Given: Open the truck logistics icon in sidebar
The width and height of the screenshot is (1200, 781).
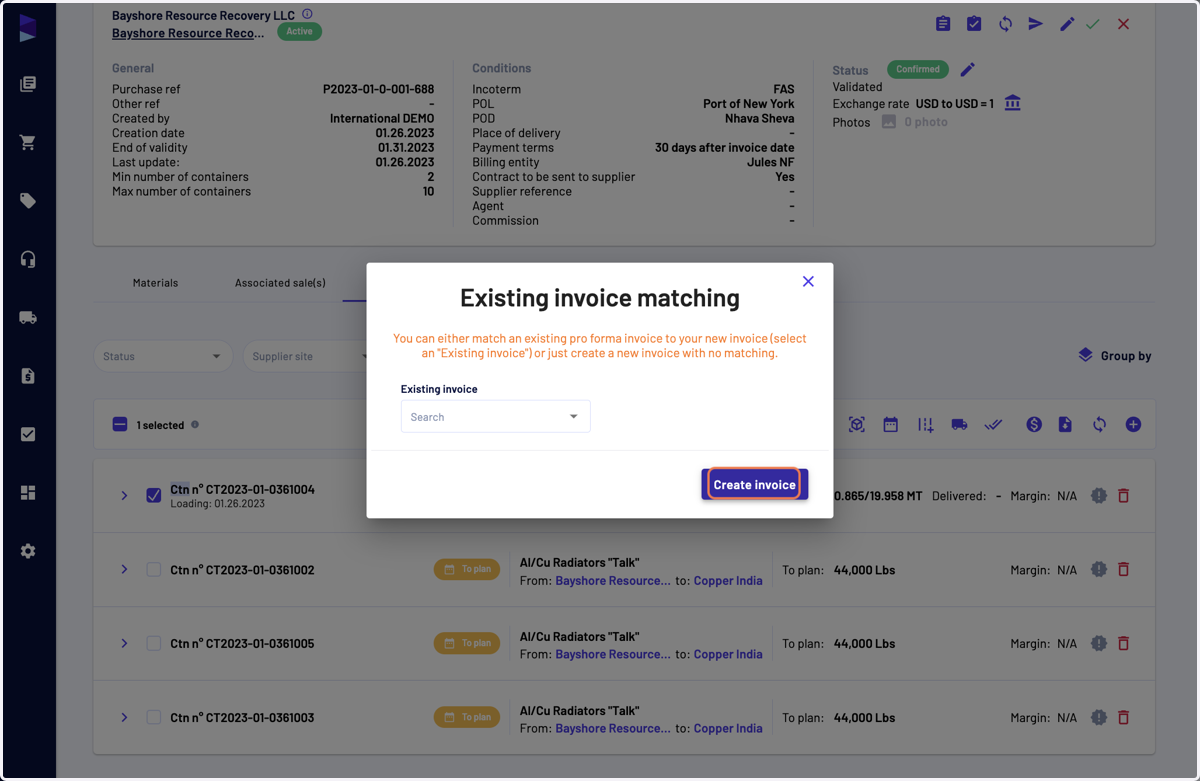Looking at the screenshot, I should [x=28, y=318].
